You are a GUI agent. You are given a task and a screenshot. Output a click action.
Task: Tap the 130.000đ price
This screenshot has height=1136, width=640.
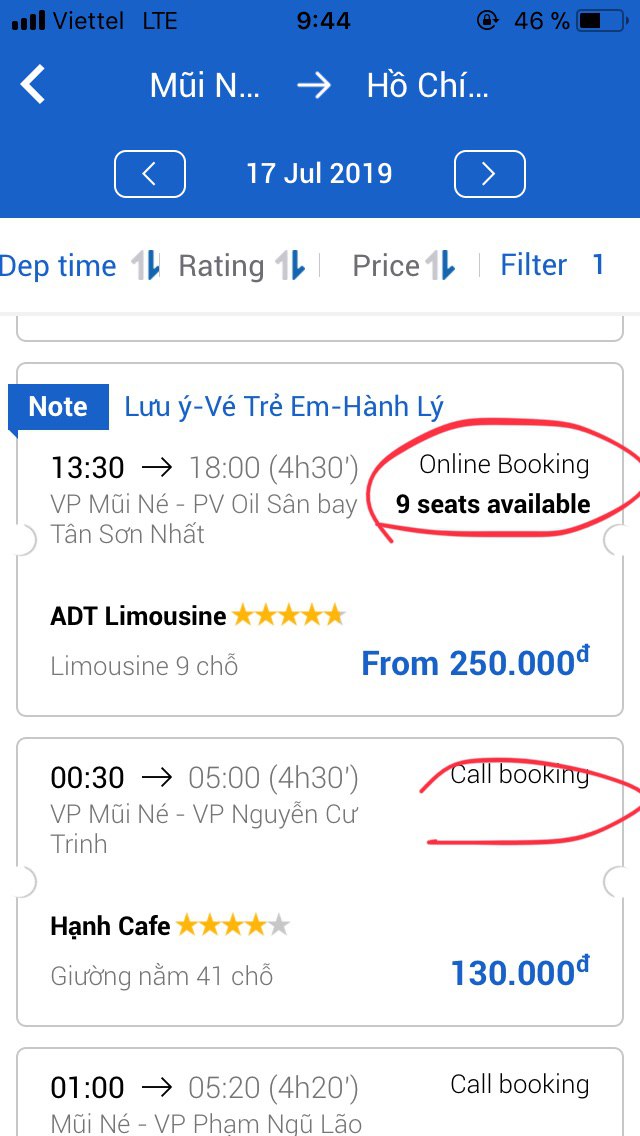click(x=519, y=972)
